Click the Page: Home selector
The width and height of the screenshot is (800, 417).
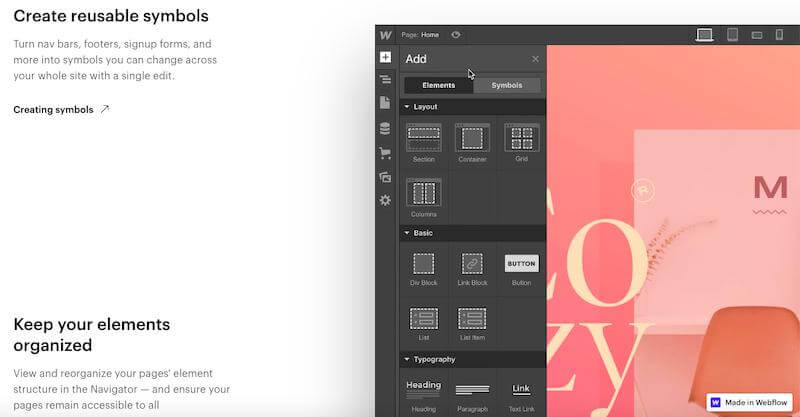[420, 35]
